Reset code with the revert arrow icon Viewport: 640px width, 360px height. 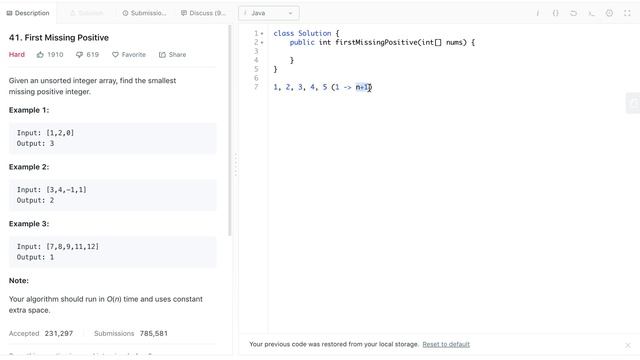point(573,13)
